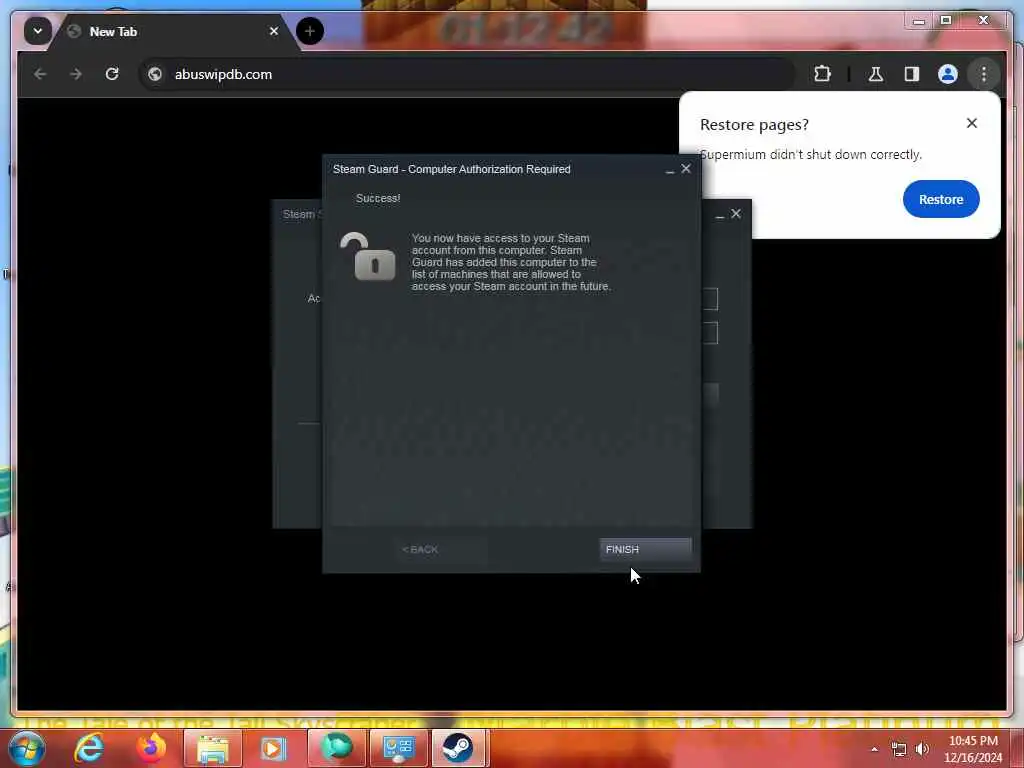Click "Supermium didn't shut down correctly." message

pos(810,155)
